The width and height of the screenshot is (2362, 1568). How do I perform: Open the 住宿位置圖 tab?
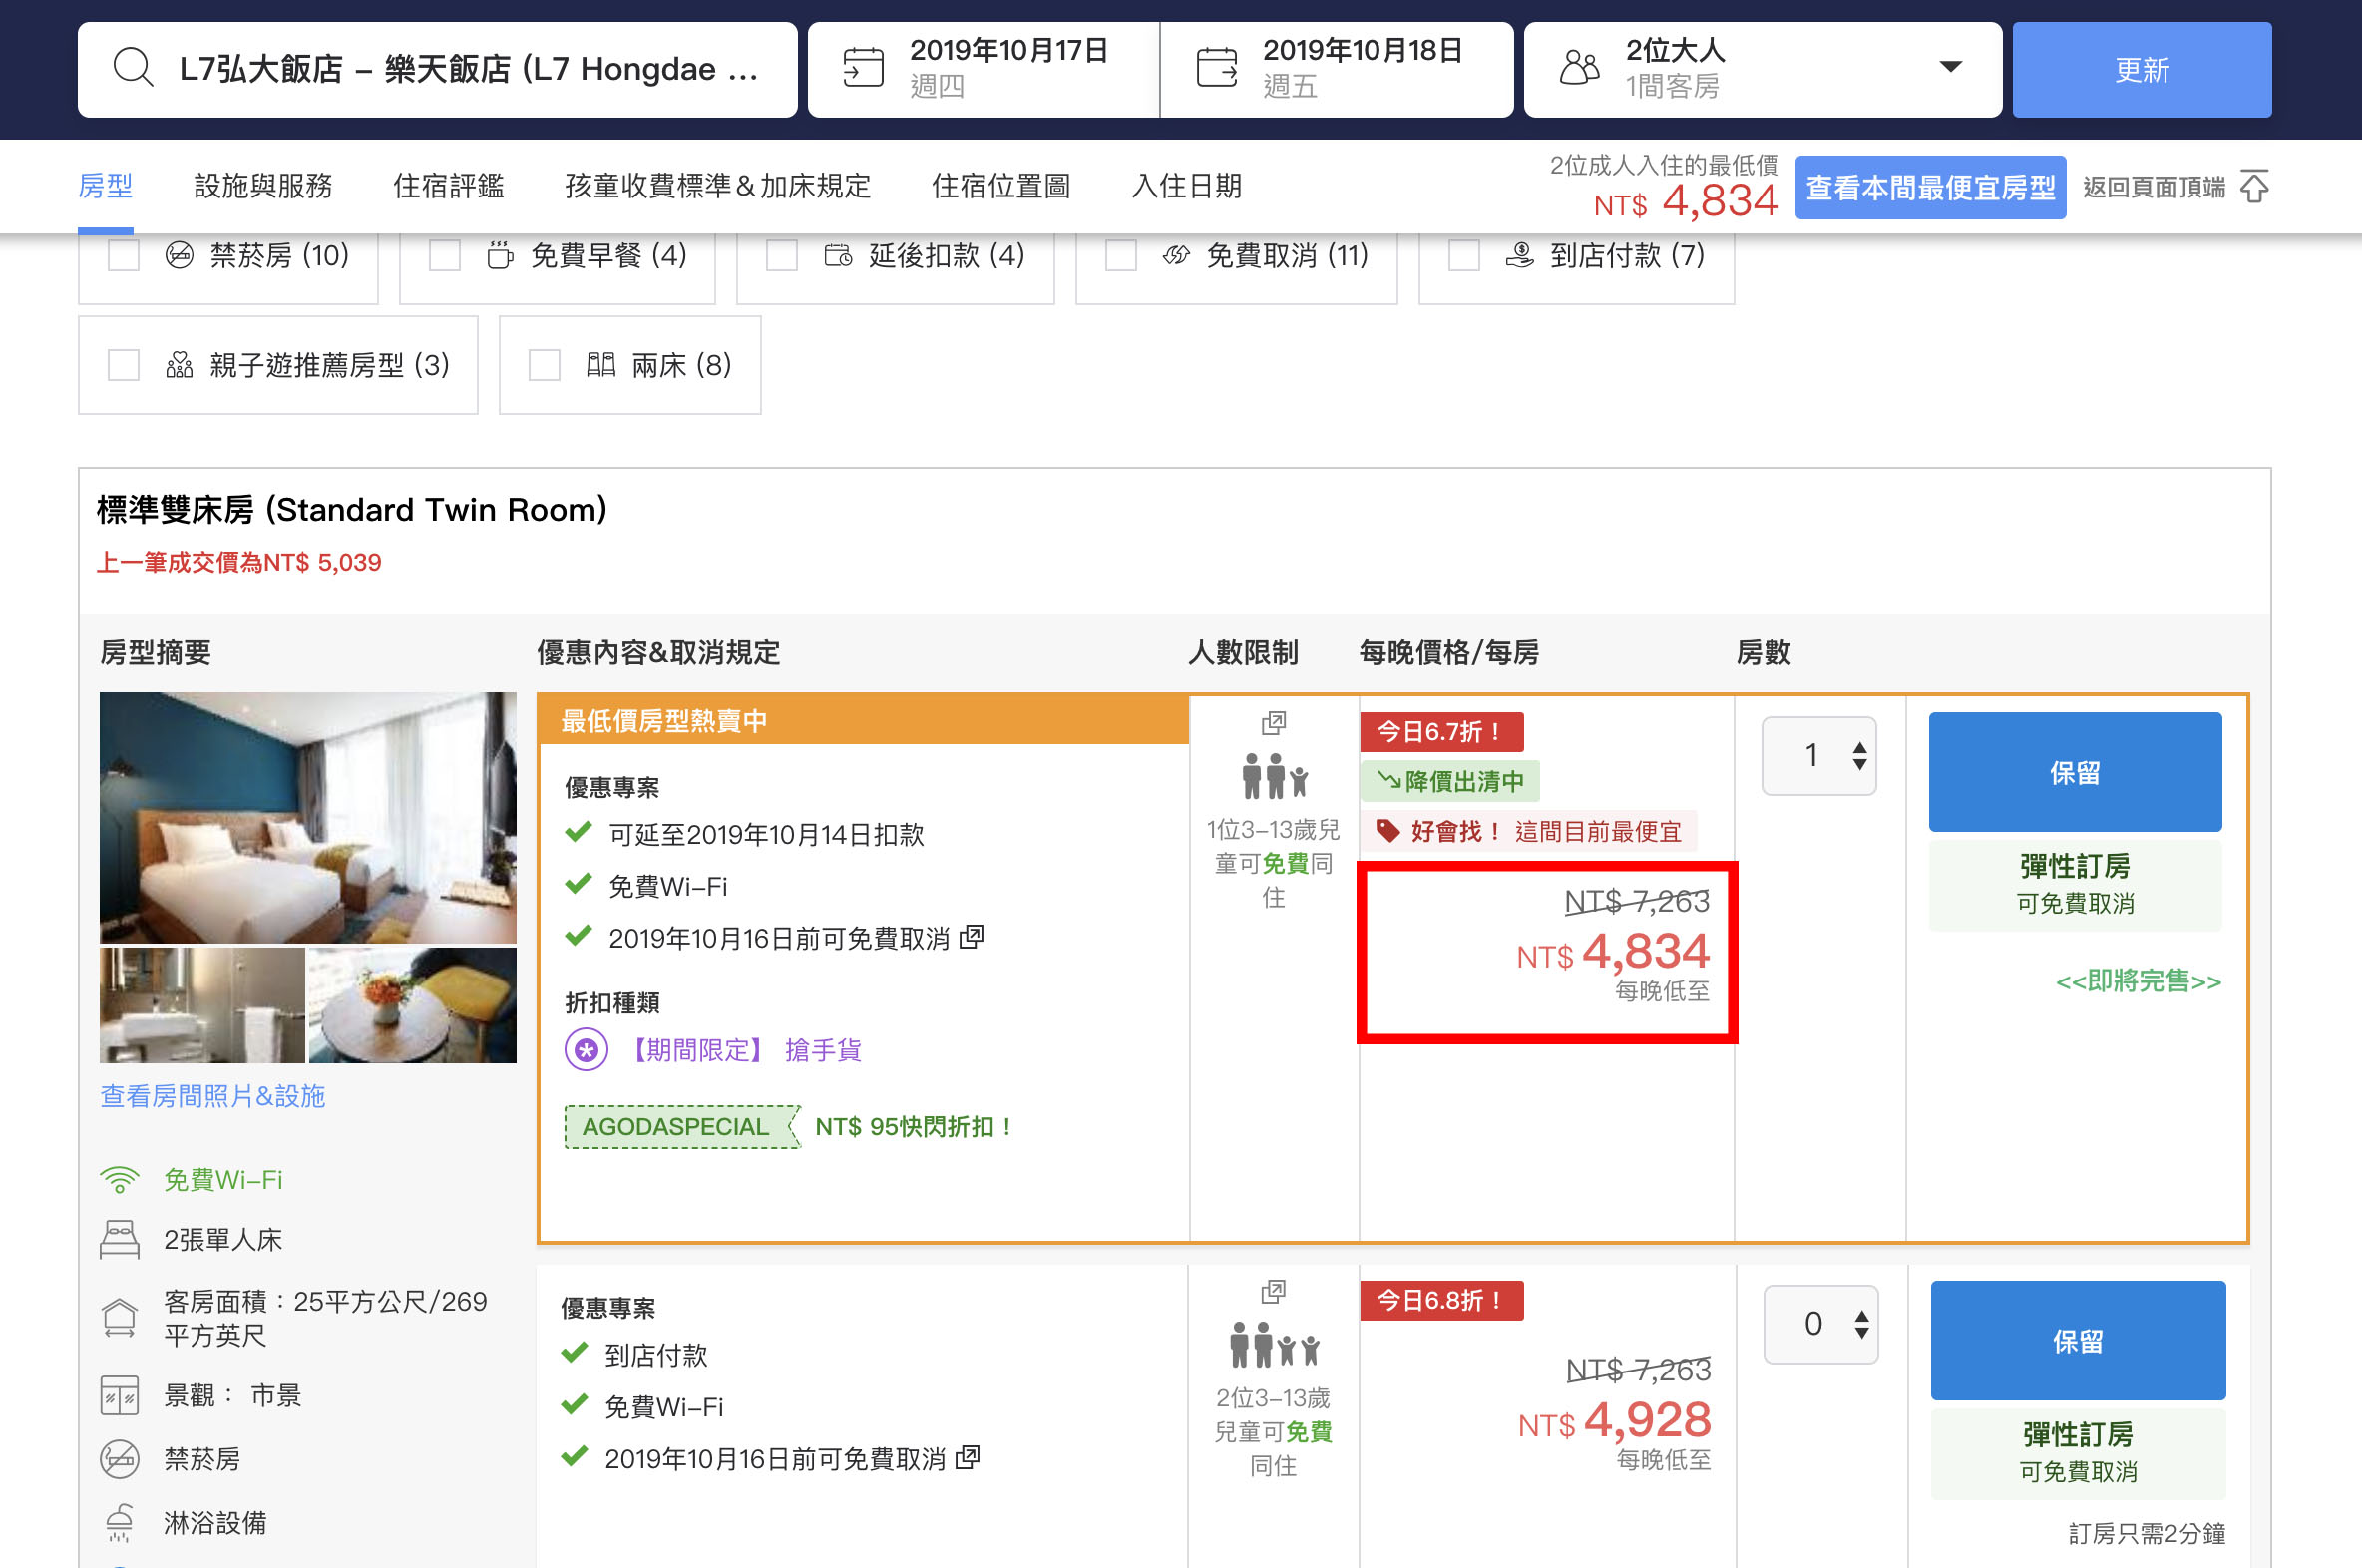click(x=1001, y=186)
